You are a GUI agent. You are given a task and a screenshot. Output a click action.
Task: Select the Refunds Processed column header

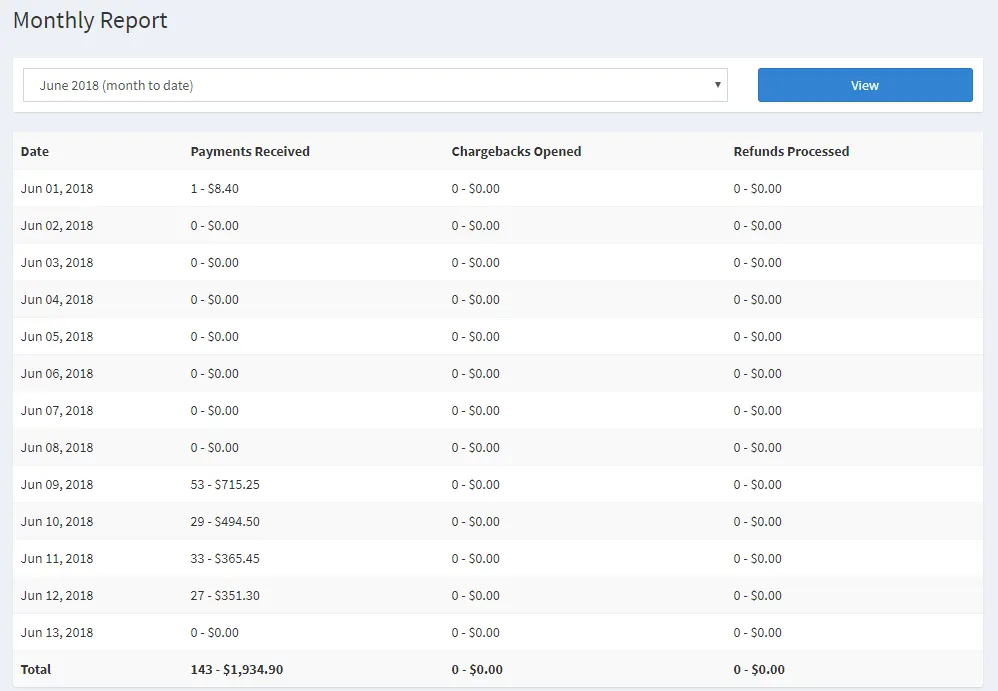[791, 151]
